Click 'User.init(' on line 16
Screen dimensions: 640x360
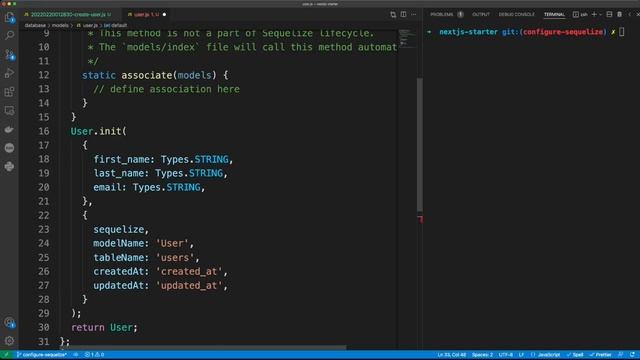point(98,131)
